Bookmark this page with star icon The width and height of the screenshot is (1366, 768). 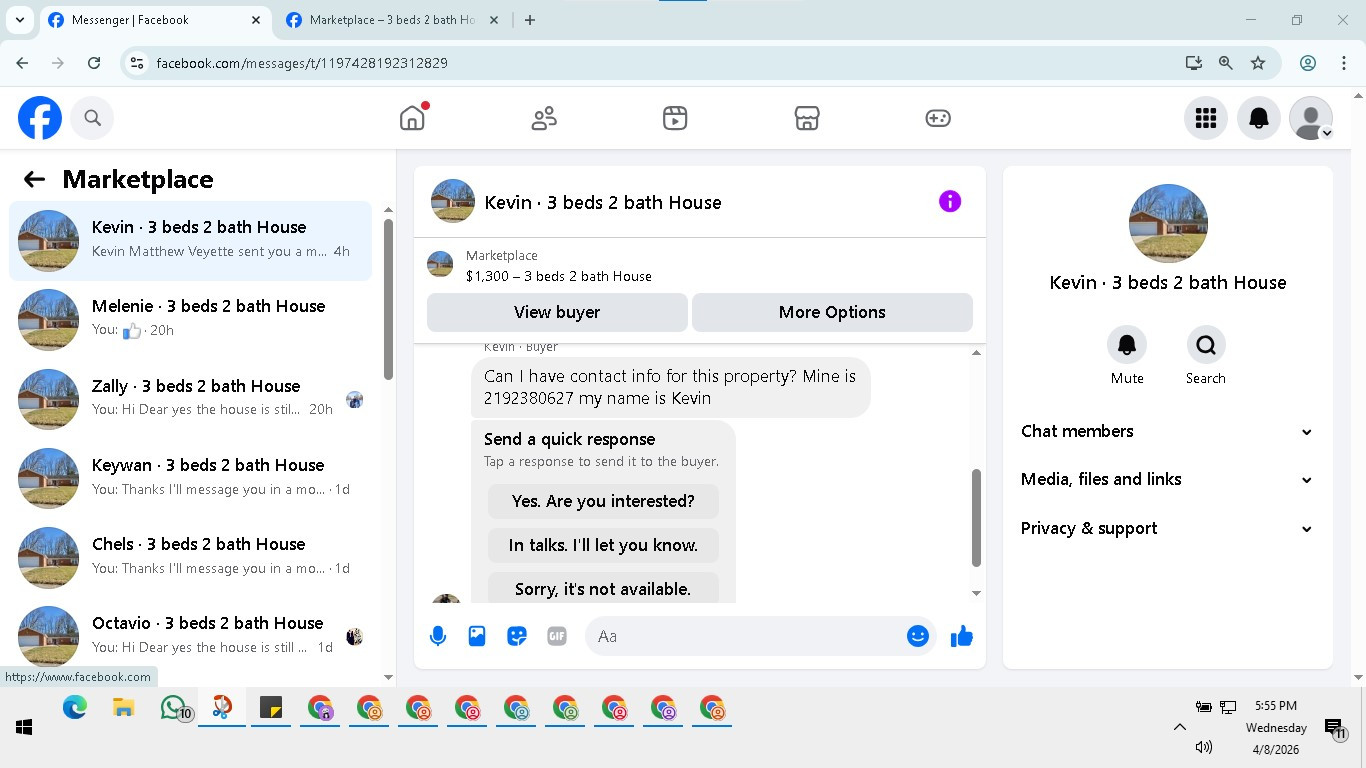click(1258, 63)
